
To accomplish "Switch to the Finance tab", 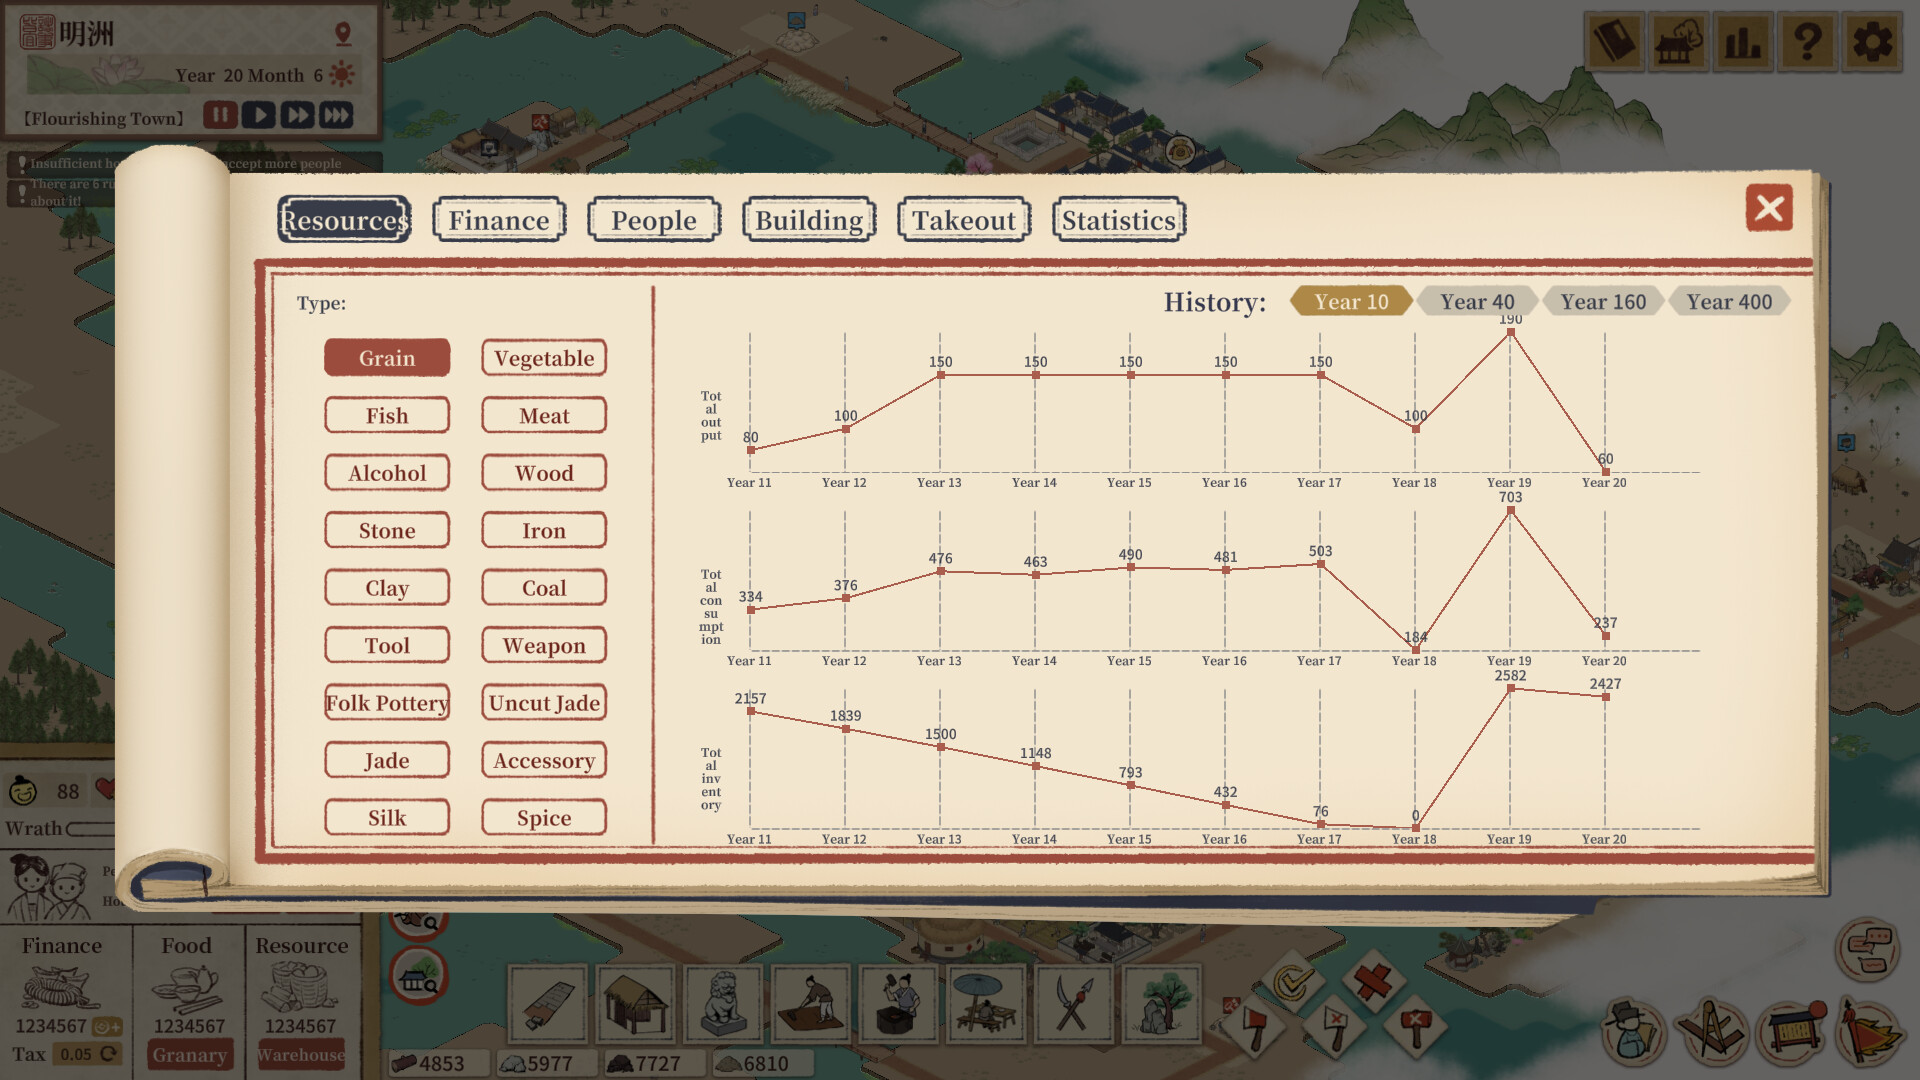I will [x=498, y=219].
